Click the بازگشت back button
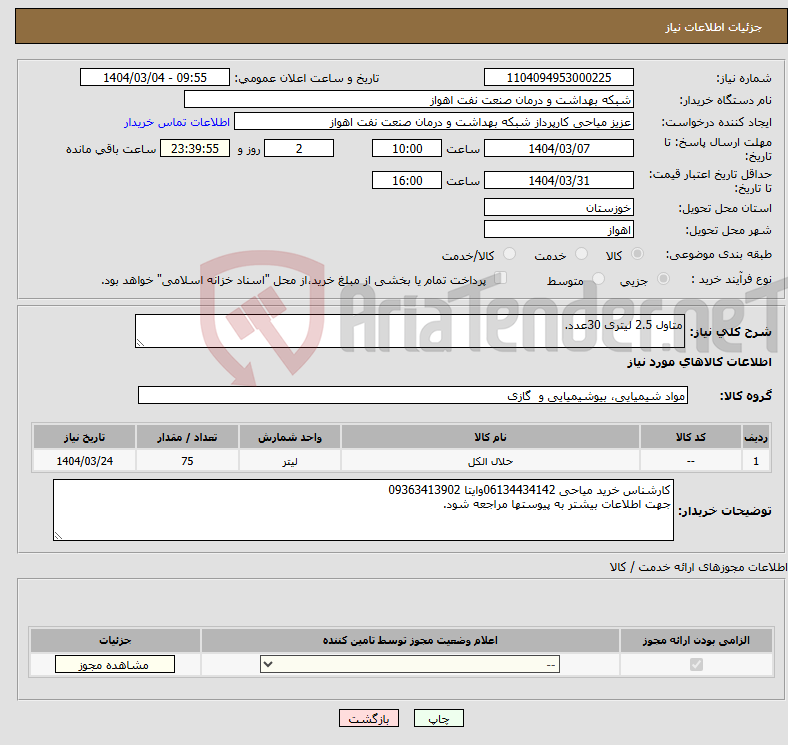Image resolution: width=788 pixels, height=745 pixels. pos(368,718)
